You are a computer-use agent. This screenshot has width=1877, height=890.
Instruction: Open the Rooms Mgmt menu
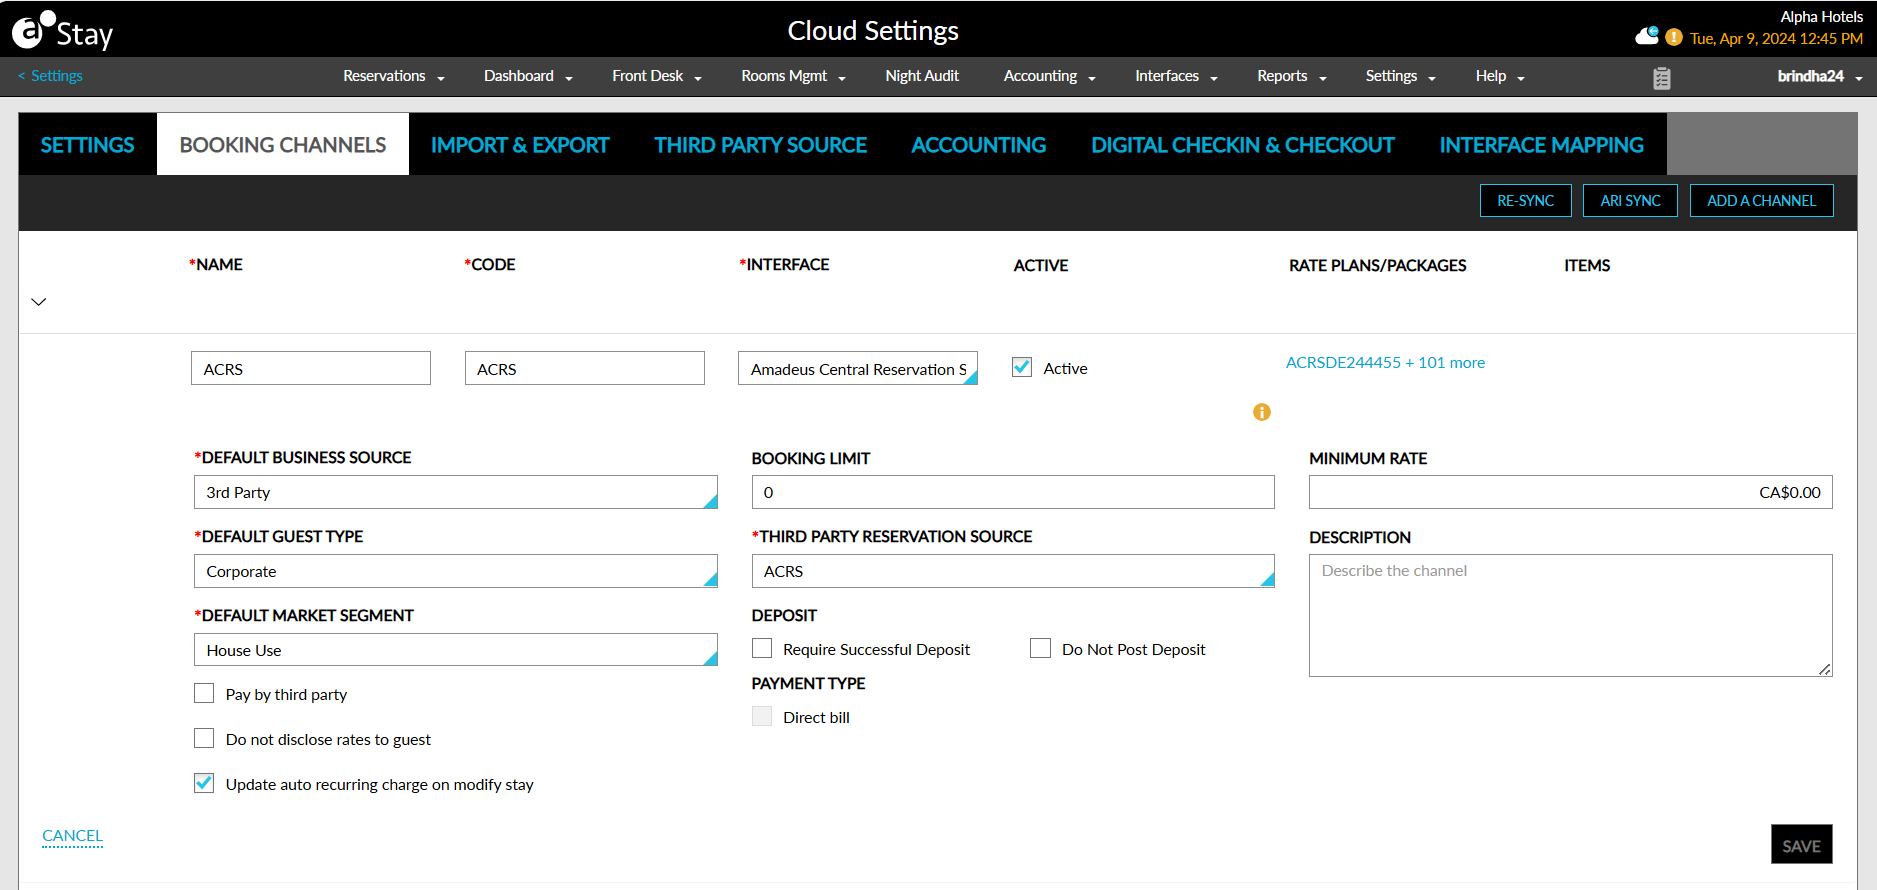click(x=792, y=76)
